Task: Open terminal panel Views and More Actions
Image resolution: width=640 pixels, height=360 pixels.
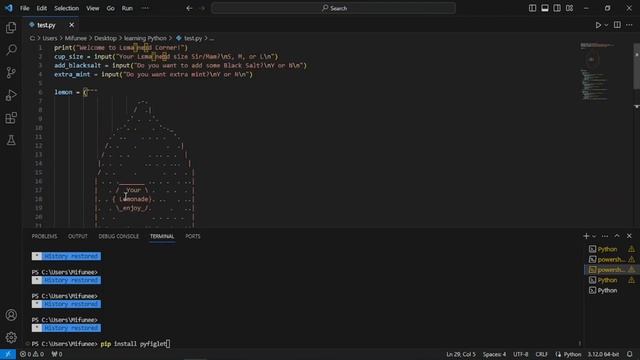Action: (x=605, y=236)
